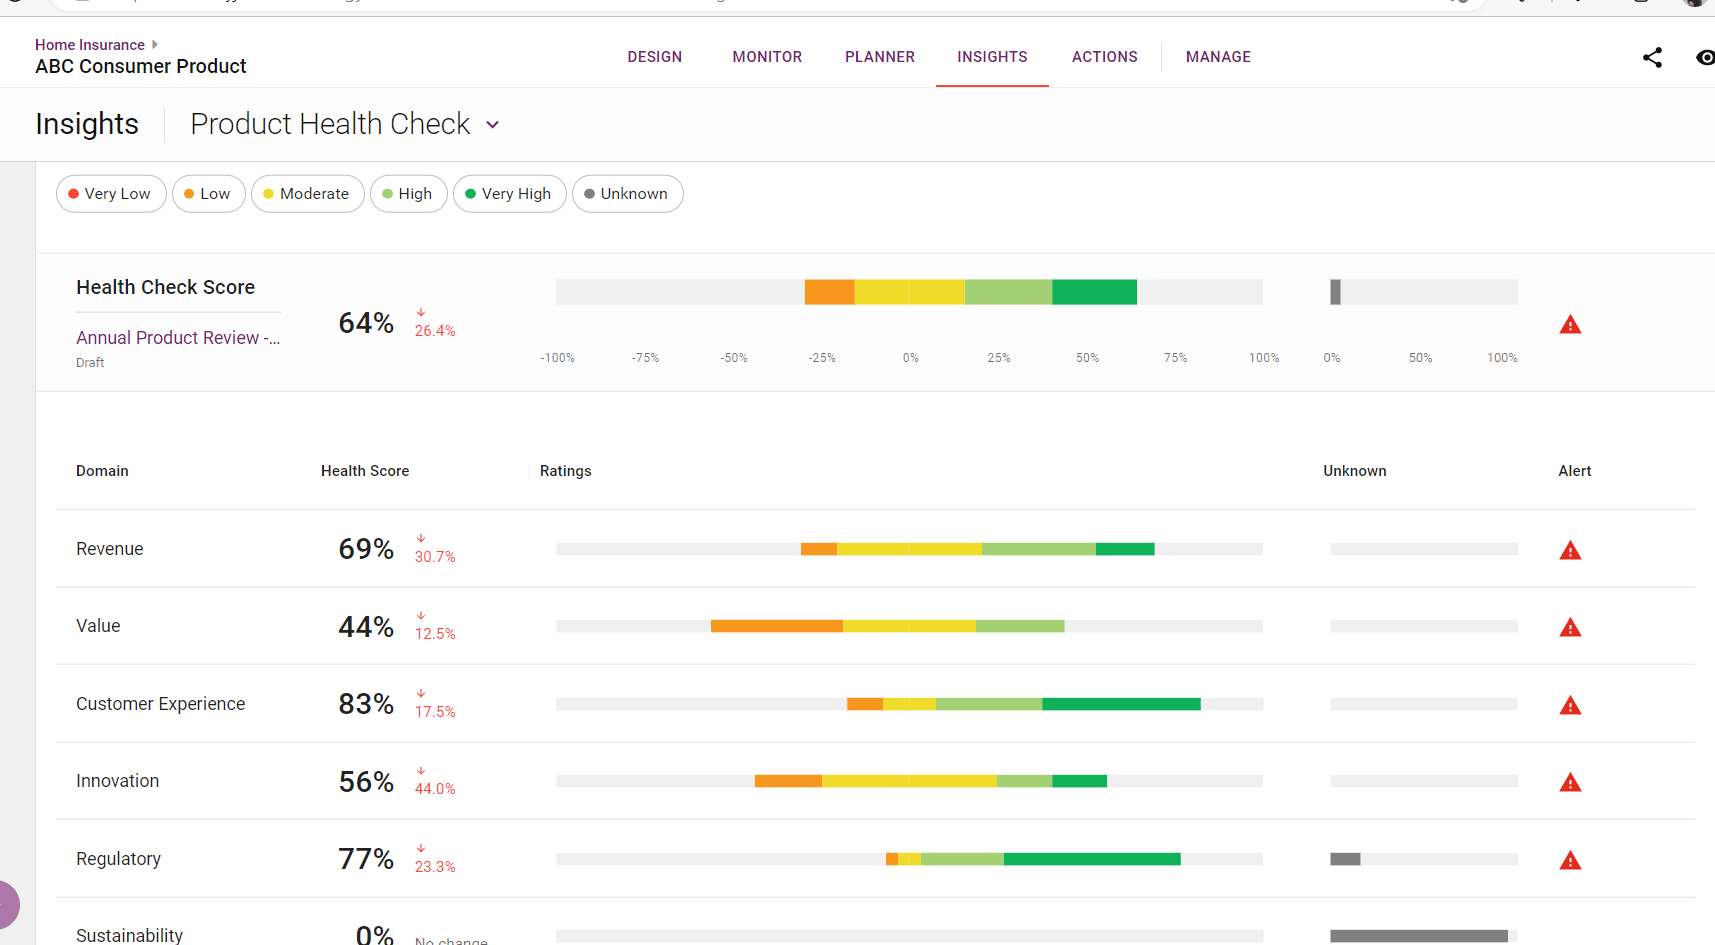Toggle the Very High filter chip
This screenshot has width=1715, height=945.
point(509,194)
